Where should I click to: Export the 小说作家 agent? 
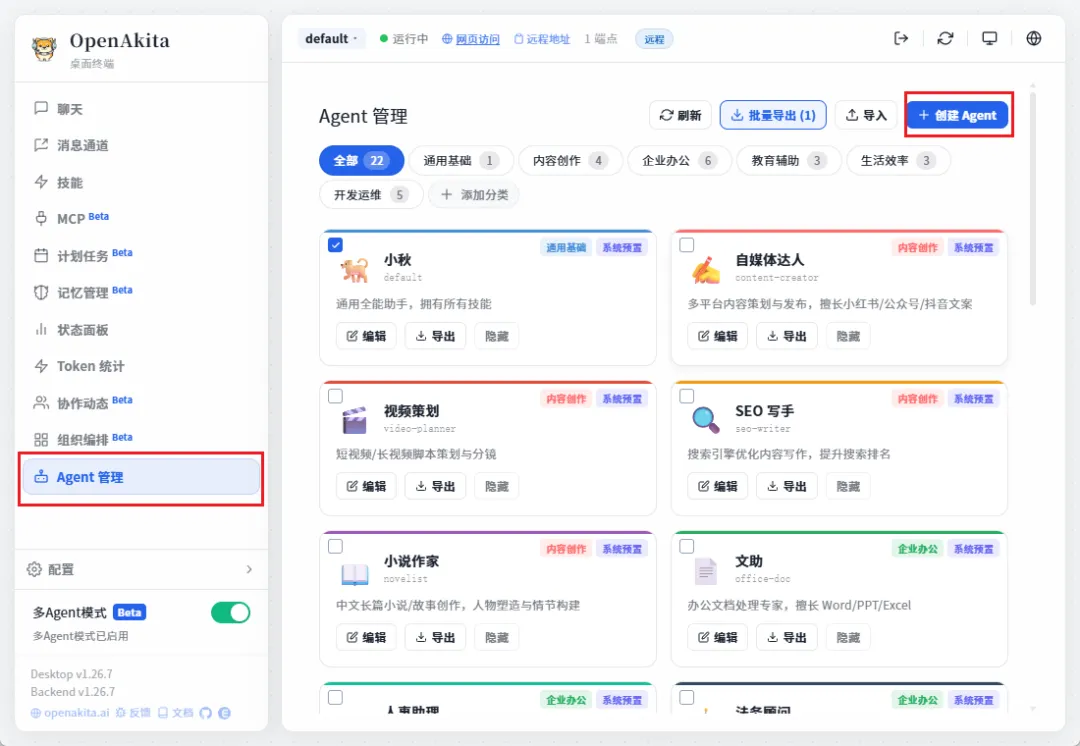coord(435,638)
